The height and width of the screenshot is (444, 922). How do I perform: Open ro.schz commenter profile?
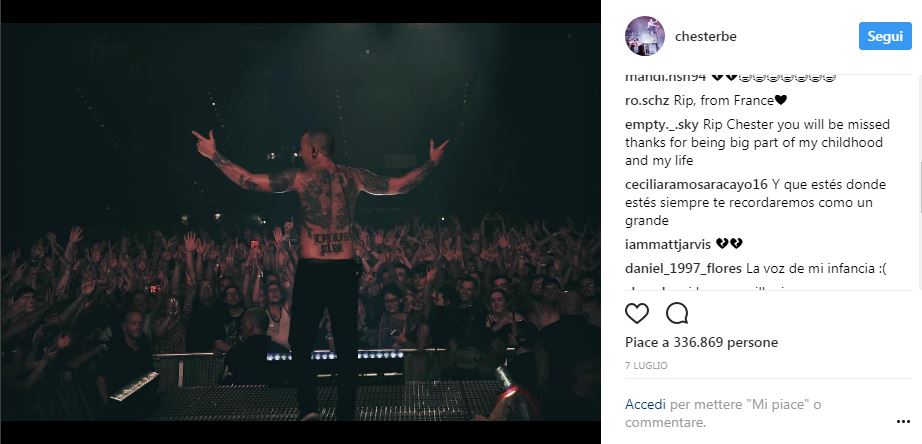click(x=647, y=101)
